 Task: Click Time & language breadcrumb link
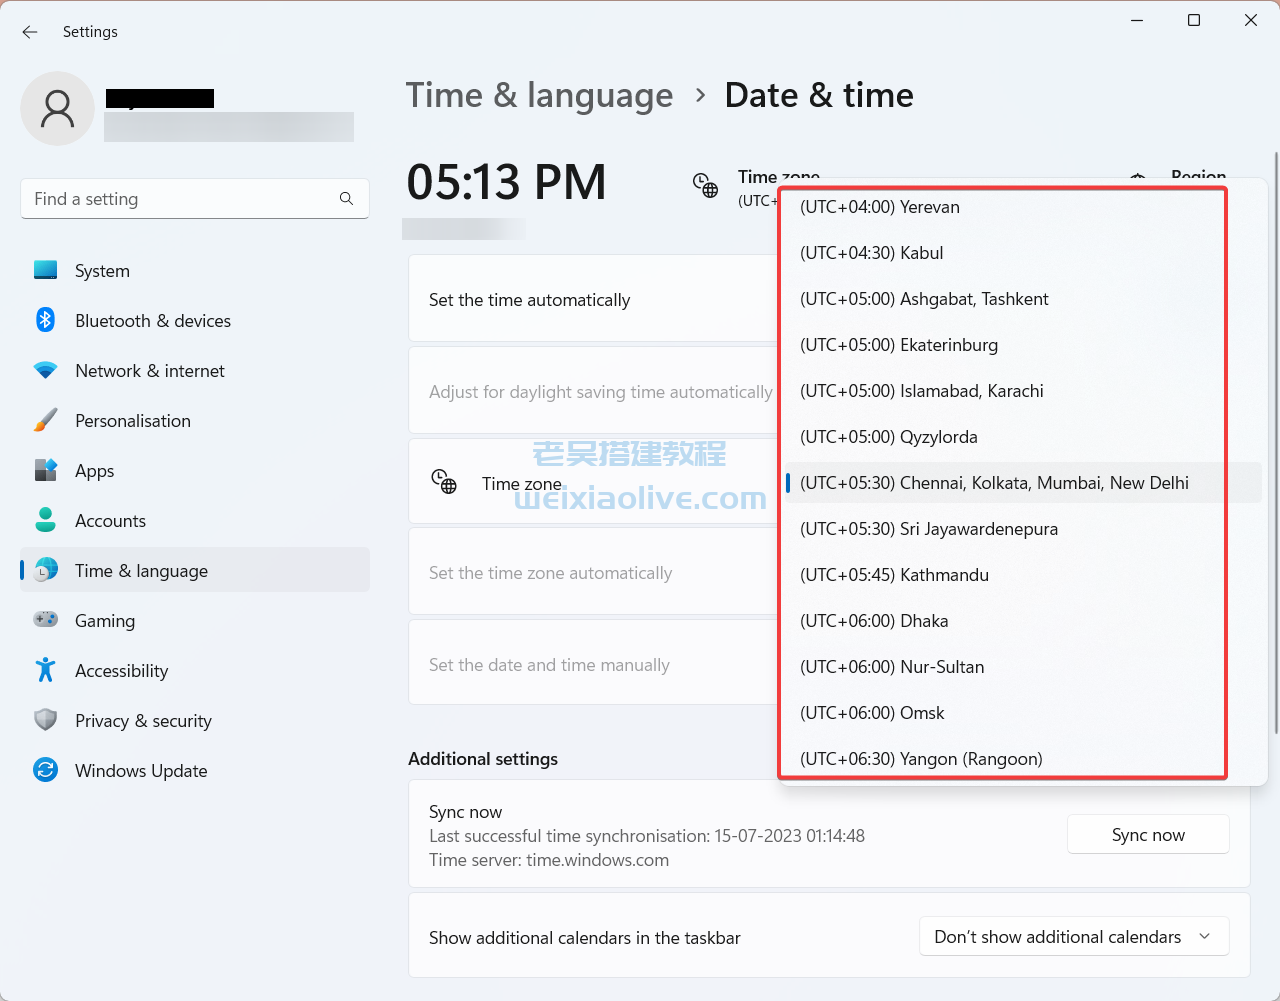(539, 95)
